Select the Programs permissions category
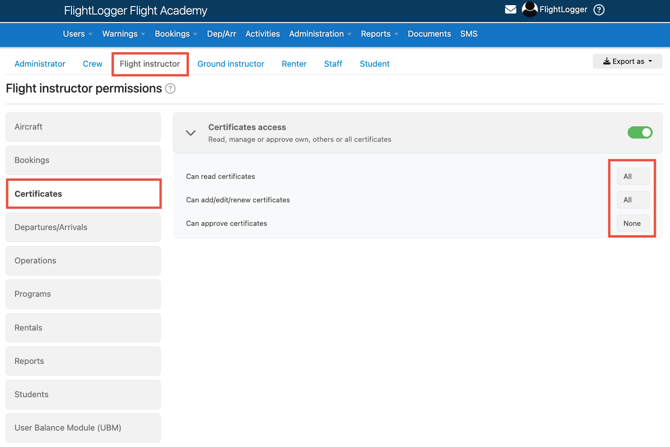The image size is (670, 447). (x=83, y=294)
